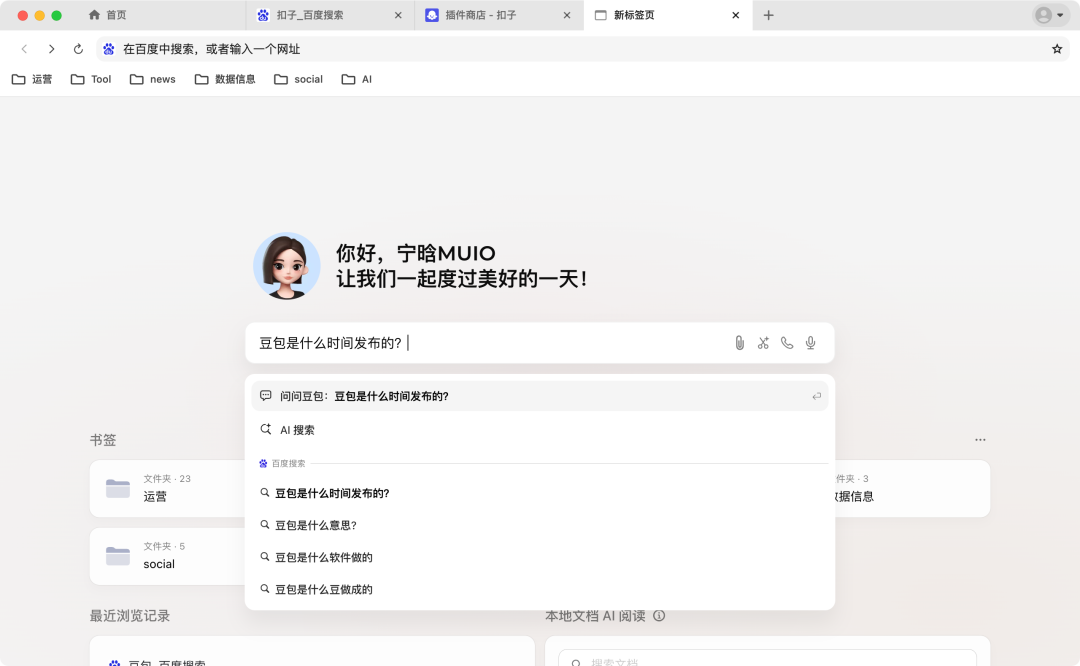The image size is (1080, 666).
Task: Click the 问问豆包 chat bubble icon
Action: (x=265, y=395)
